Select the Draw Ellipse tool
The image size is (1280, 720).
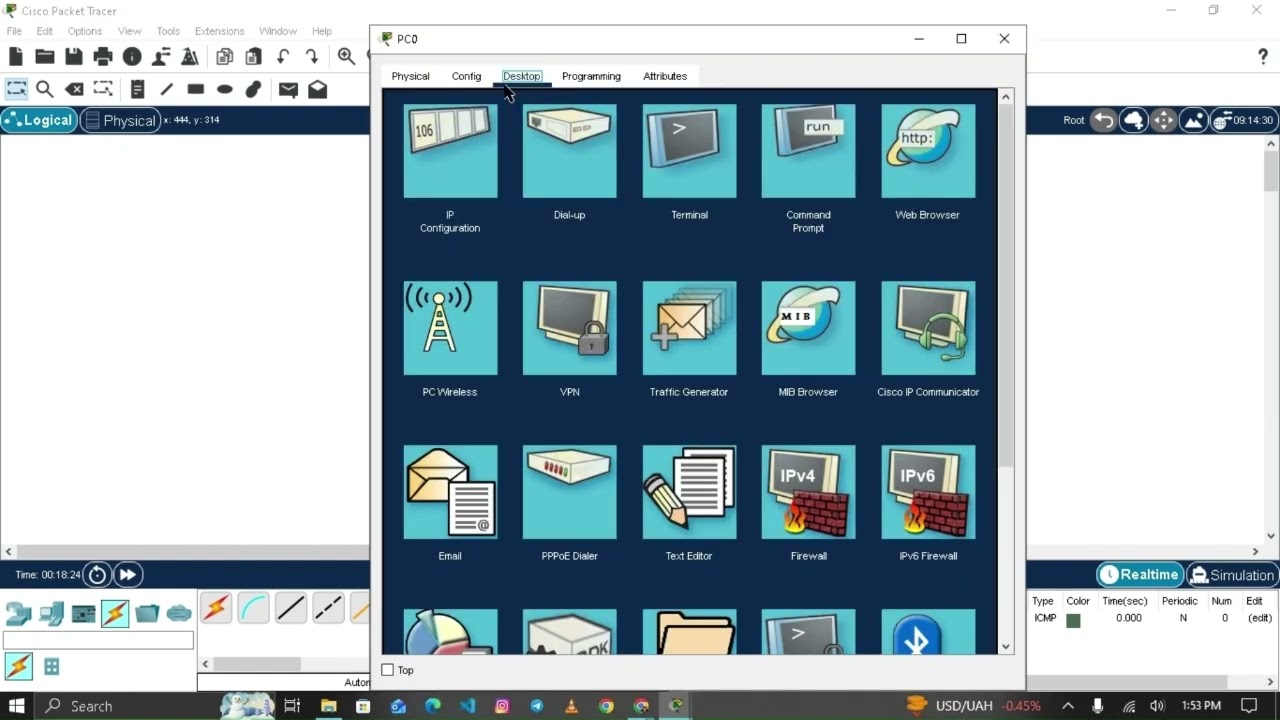(x=225, y=89)
